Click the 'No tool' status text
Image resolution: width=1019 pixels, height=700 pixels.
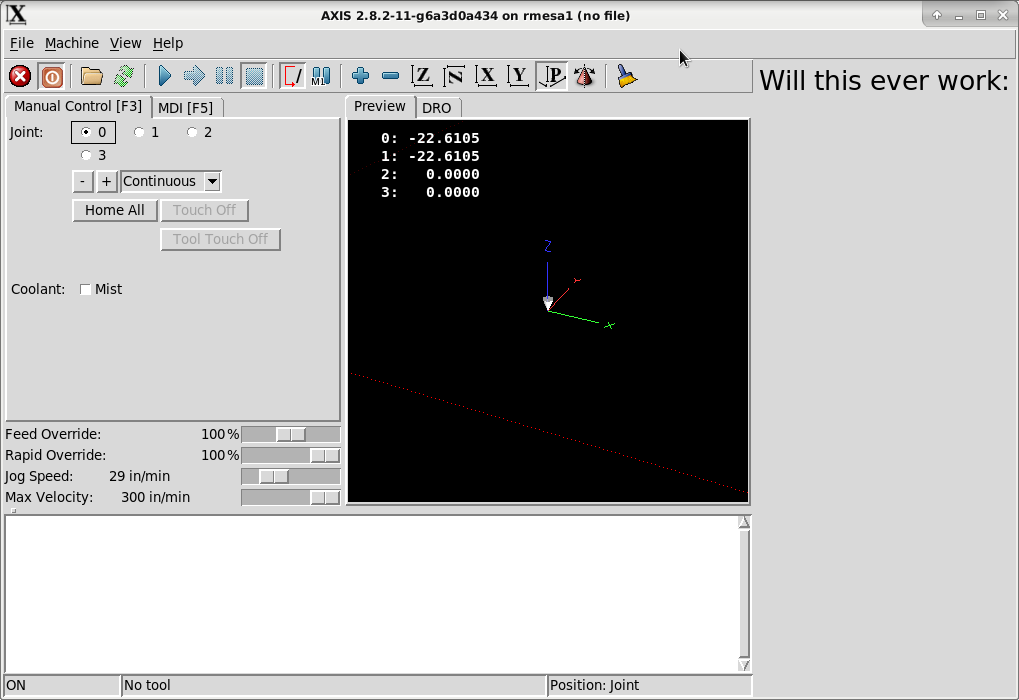coord(148,685)
